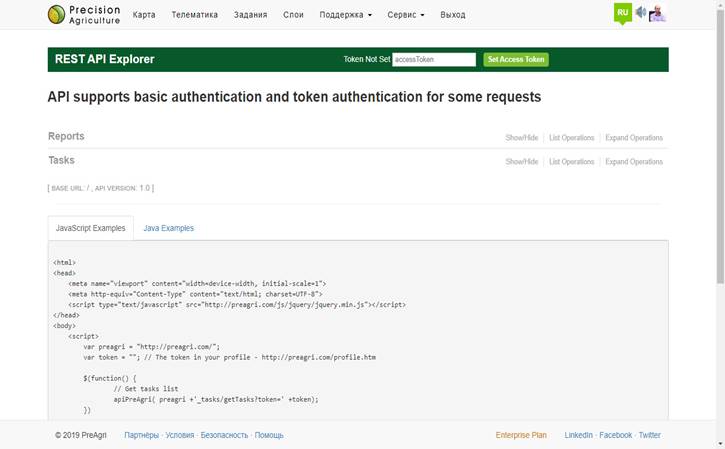Go to the Телематика page
This screenshot has width=725, height=449.
click(194, 15)
